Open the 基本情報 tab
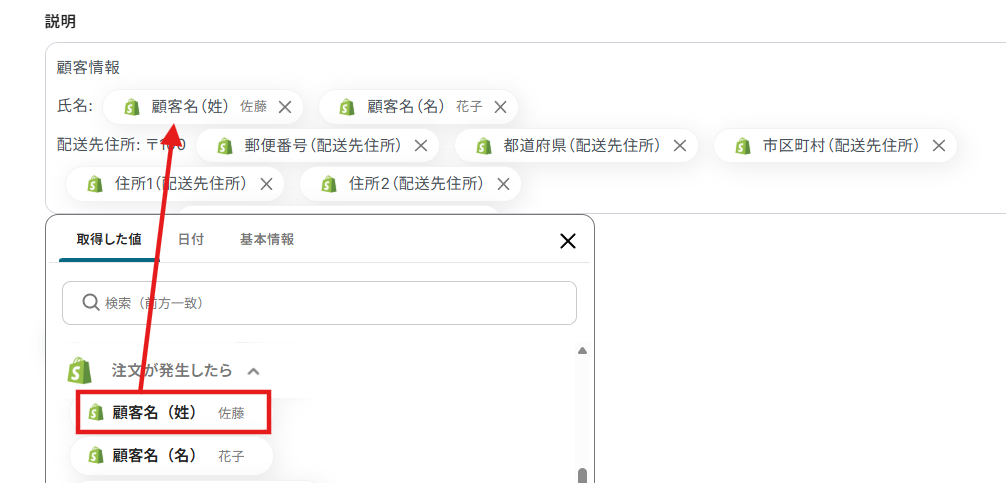 tap(267, 240)
